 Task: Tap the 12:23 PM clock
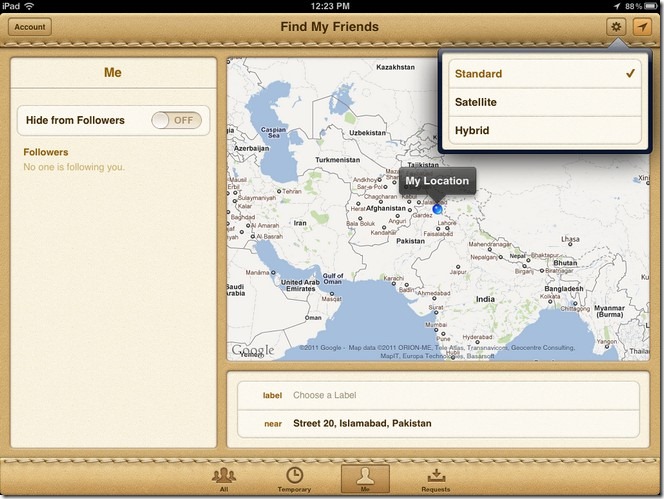[330, 6]
